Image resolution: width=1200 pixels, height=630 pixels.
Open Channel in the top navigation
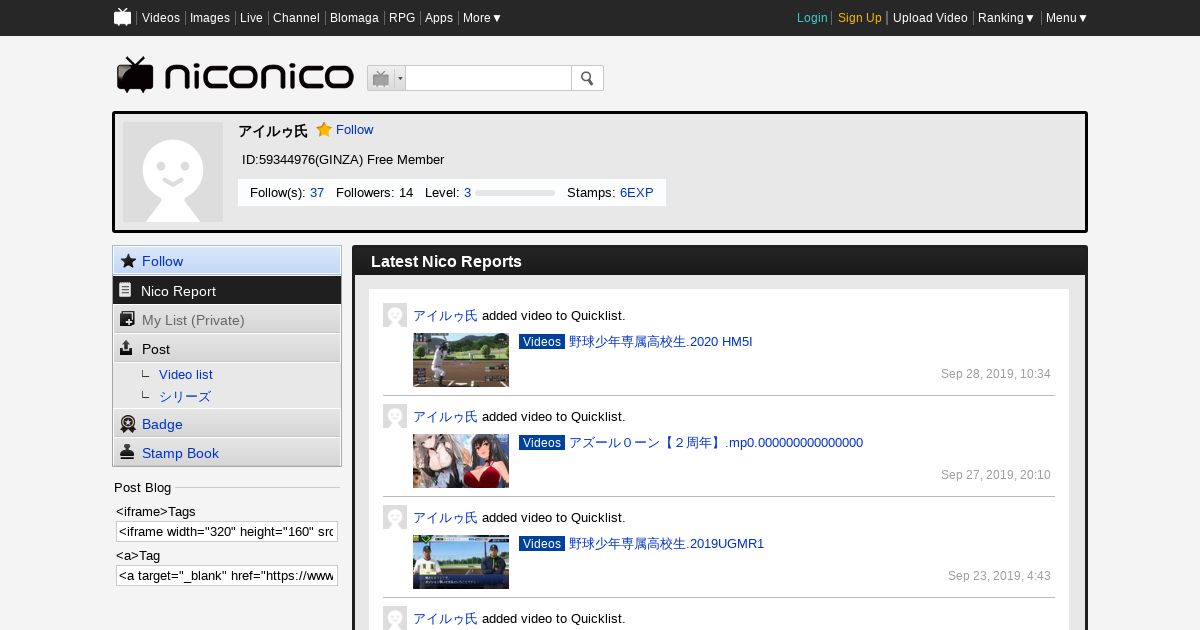click(x=296, y=18)
